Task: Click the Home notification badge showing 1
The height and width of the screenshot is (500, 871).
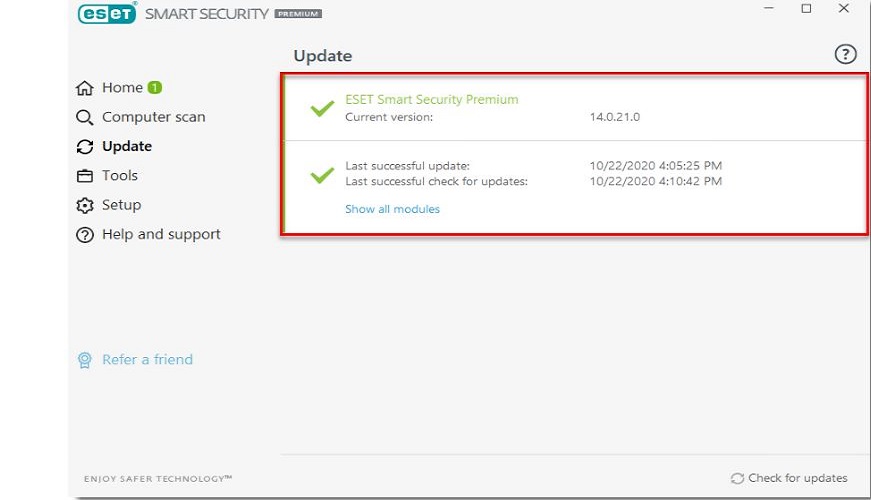Action: tap(155, 87)
